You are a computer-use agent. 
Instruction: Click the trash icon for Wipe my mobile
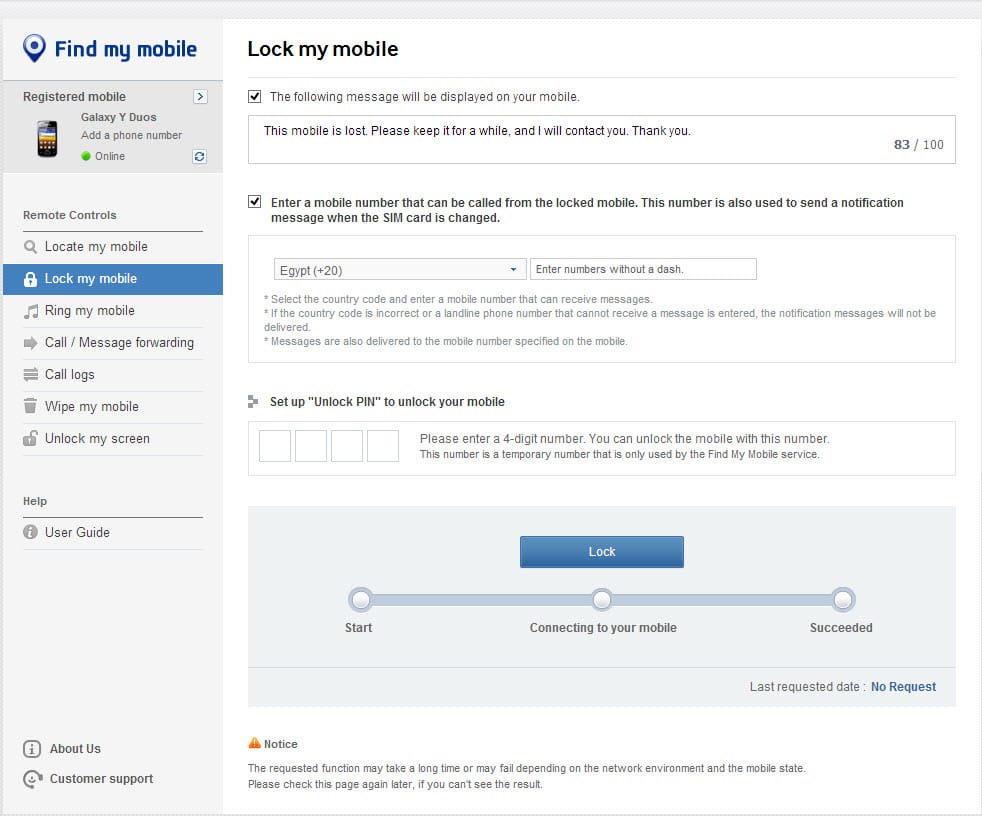click(31, 407)
